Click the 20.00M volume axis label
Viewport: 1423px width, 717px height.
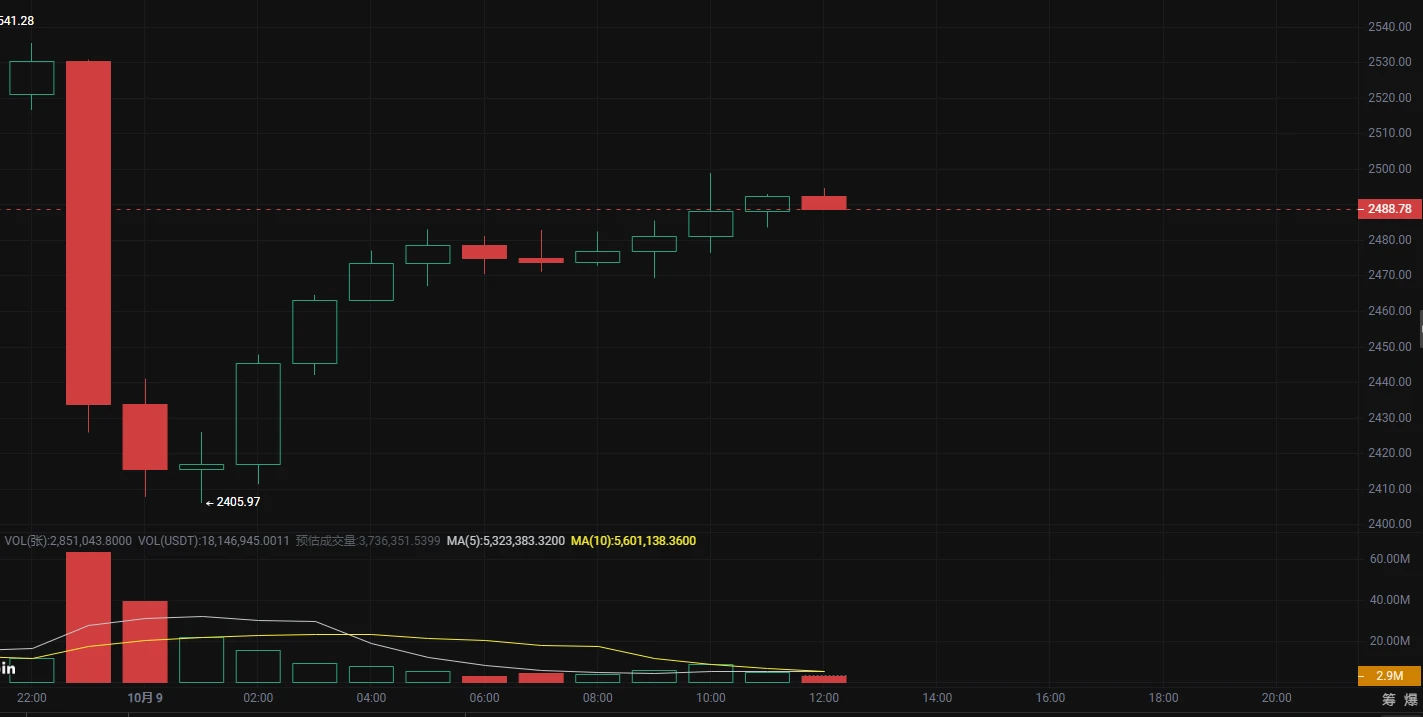(x=1390, y=641)
